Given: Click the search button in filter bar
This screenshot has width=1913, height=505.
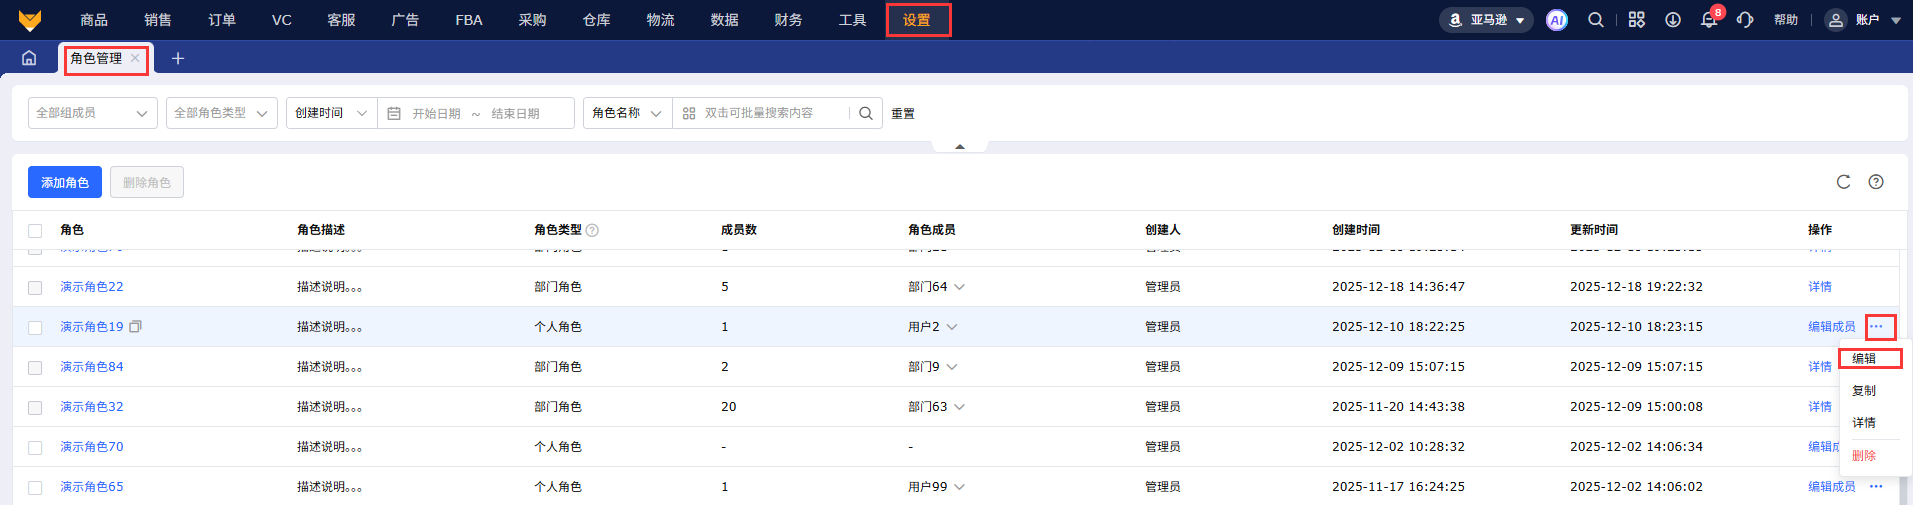Looking at the screenshot, I should (866, 113).
